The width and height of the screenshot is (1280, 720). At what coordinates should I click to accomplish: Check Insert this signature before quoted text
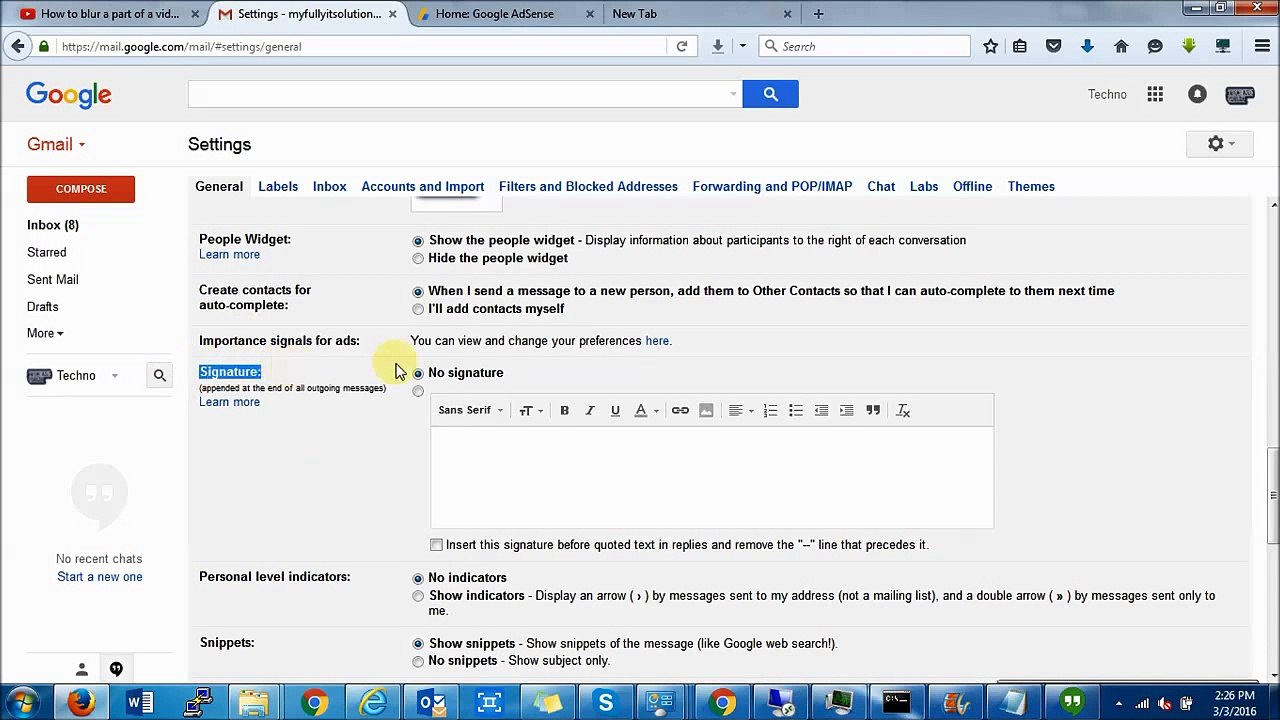tap(436, 545)
